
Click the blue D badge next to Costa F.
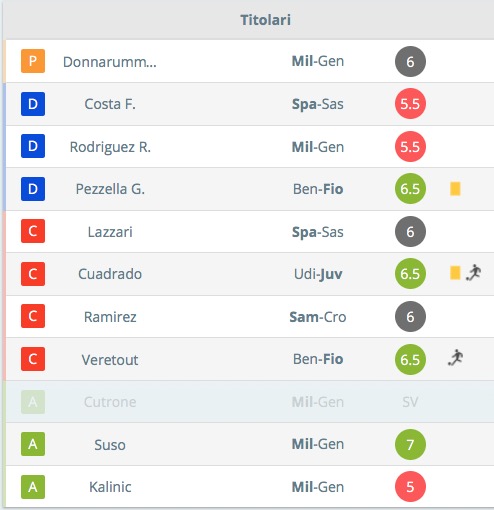[x=33, y=104]
